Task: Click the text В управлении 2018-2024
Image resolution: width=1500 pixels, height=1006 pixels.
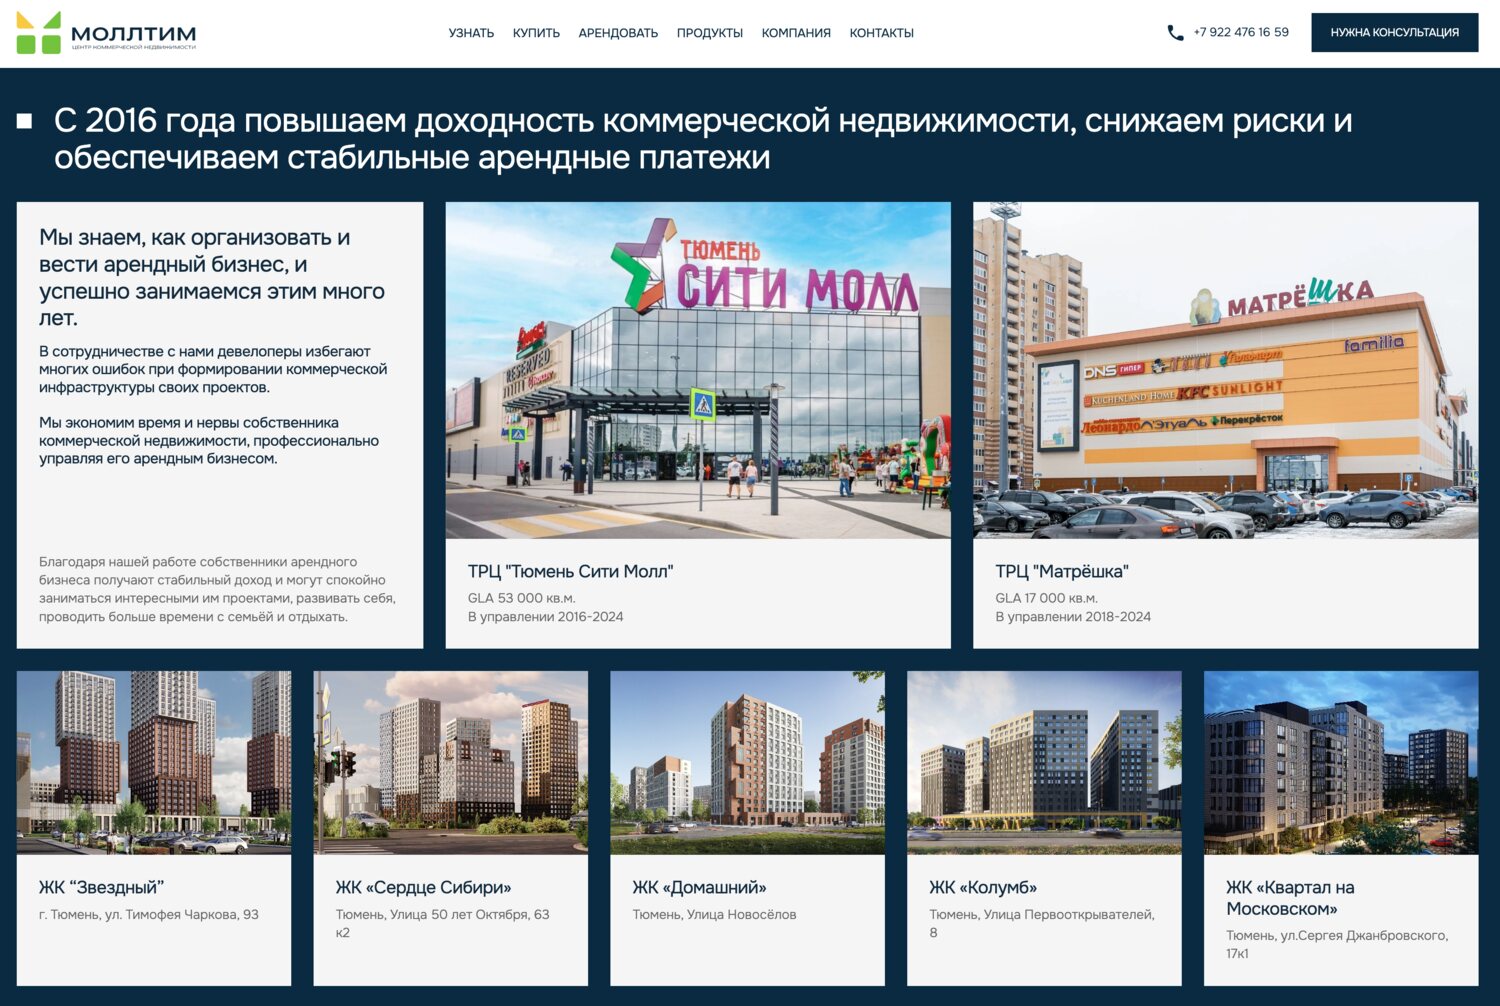Action: coord(1073,617)
